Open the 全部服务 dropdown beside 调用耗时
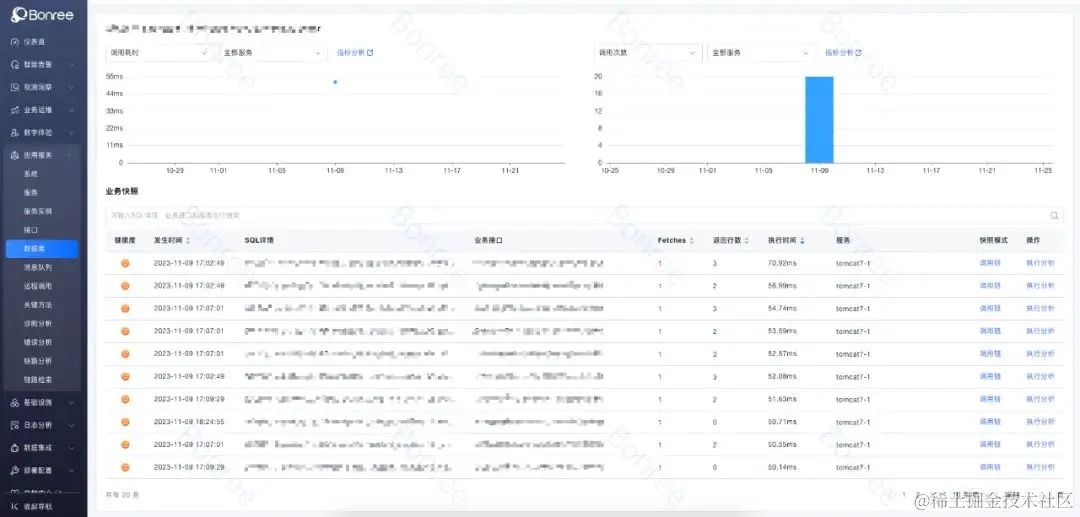 [272, 52]
